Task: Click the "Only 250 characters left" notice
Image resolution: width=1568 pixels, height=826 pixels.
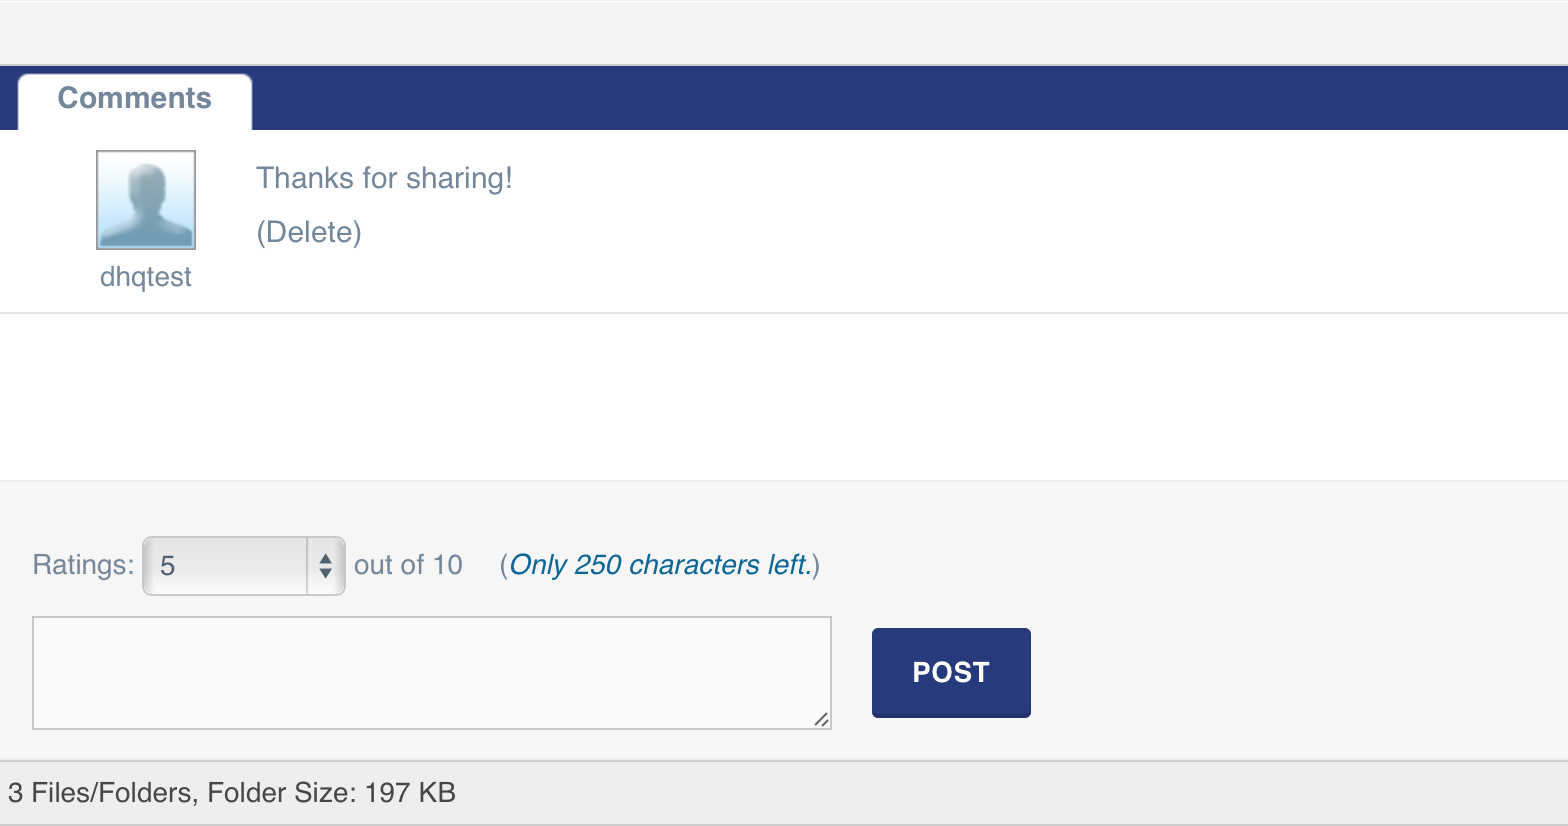Action: point(659,565)
